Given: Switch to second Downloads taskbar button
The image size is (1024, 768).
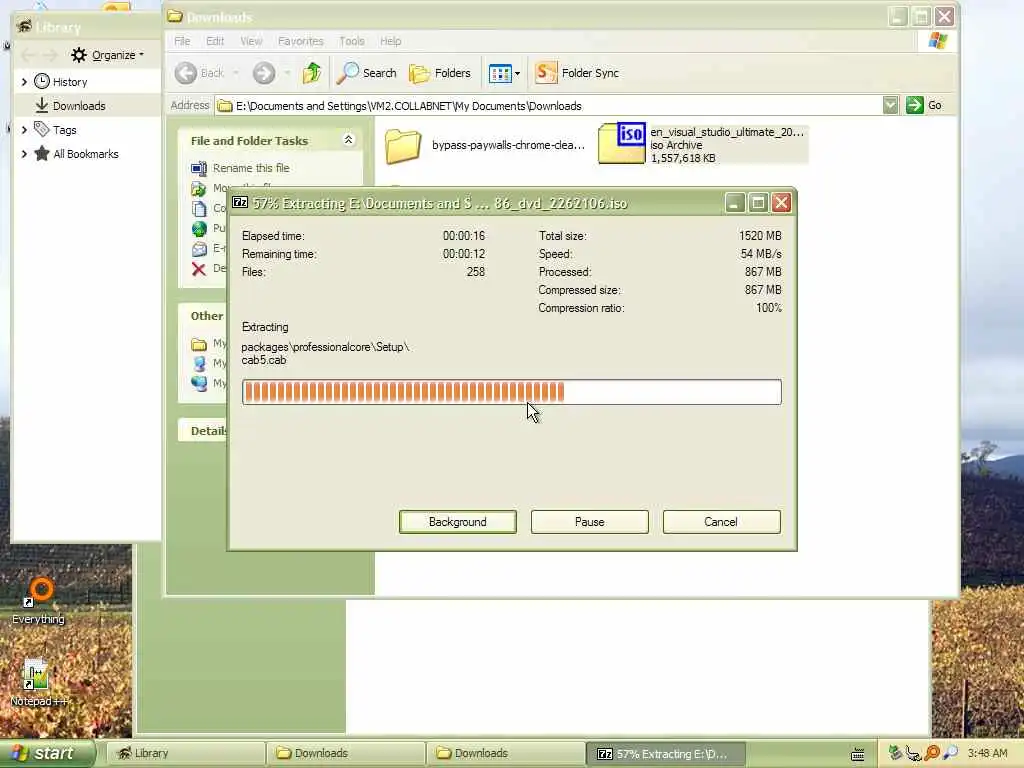Looking at the screenshot, I should 506,753.
